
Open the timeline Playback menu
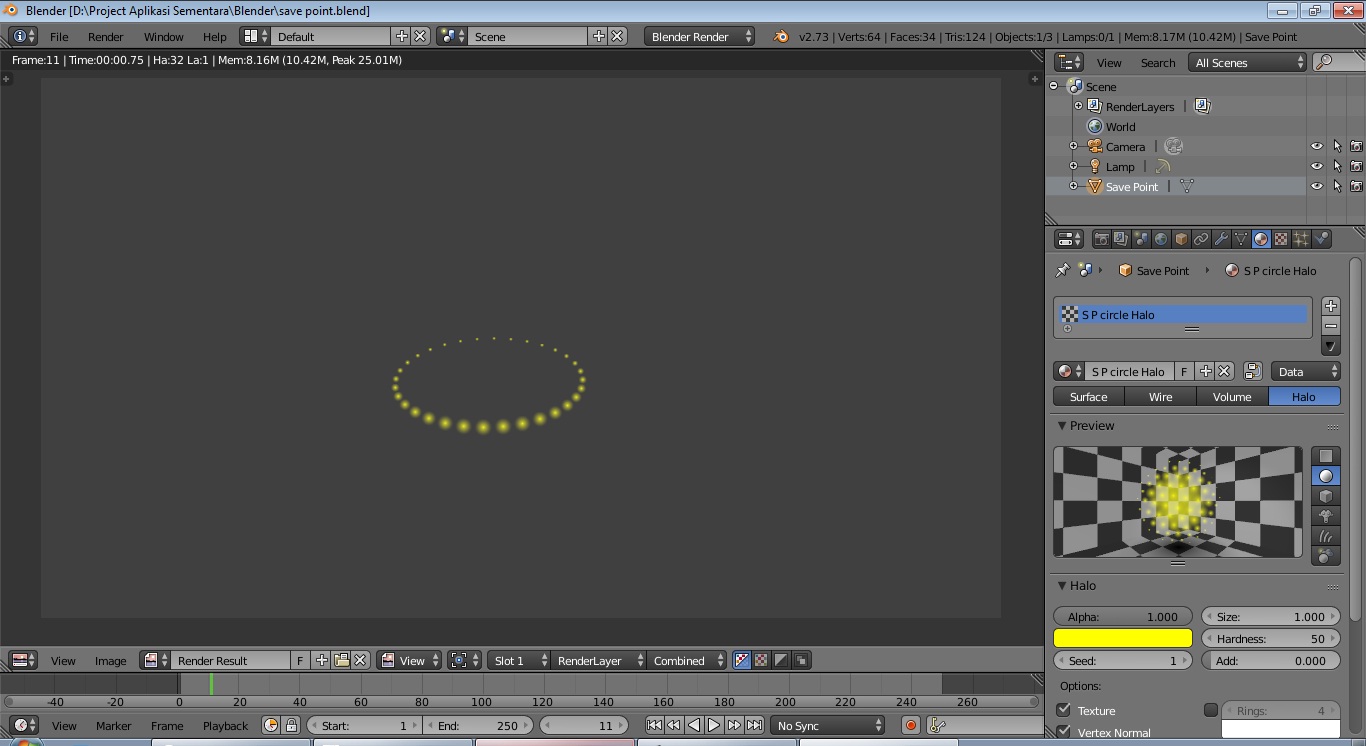[x=226, y=725]
